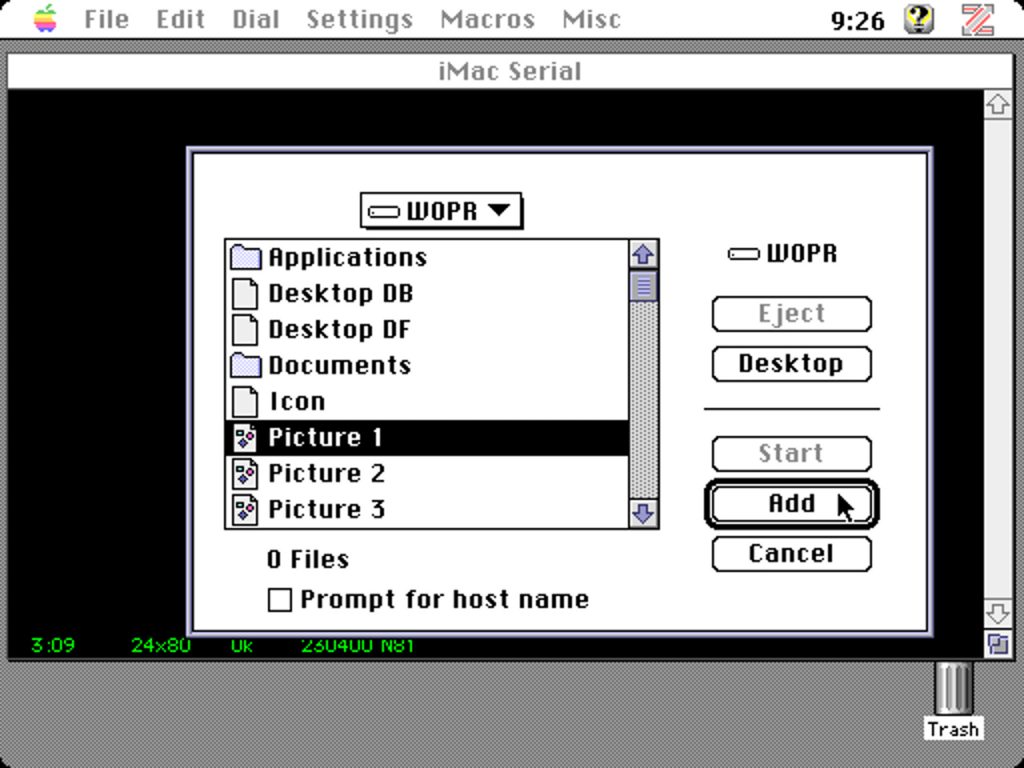The height and width of the screenshot is (768, 1024).
Task: Open the Misc menu
Action: pyautogui.click(x=591, y=20)
